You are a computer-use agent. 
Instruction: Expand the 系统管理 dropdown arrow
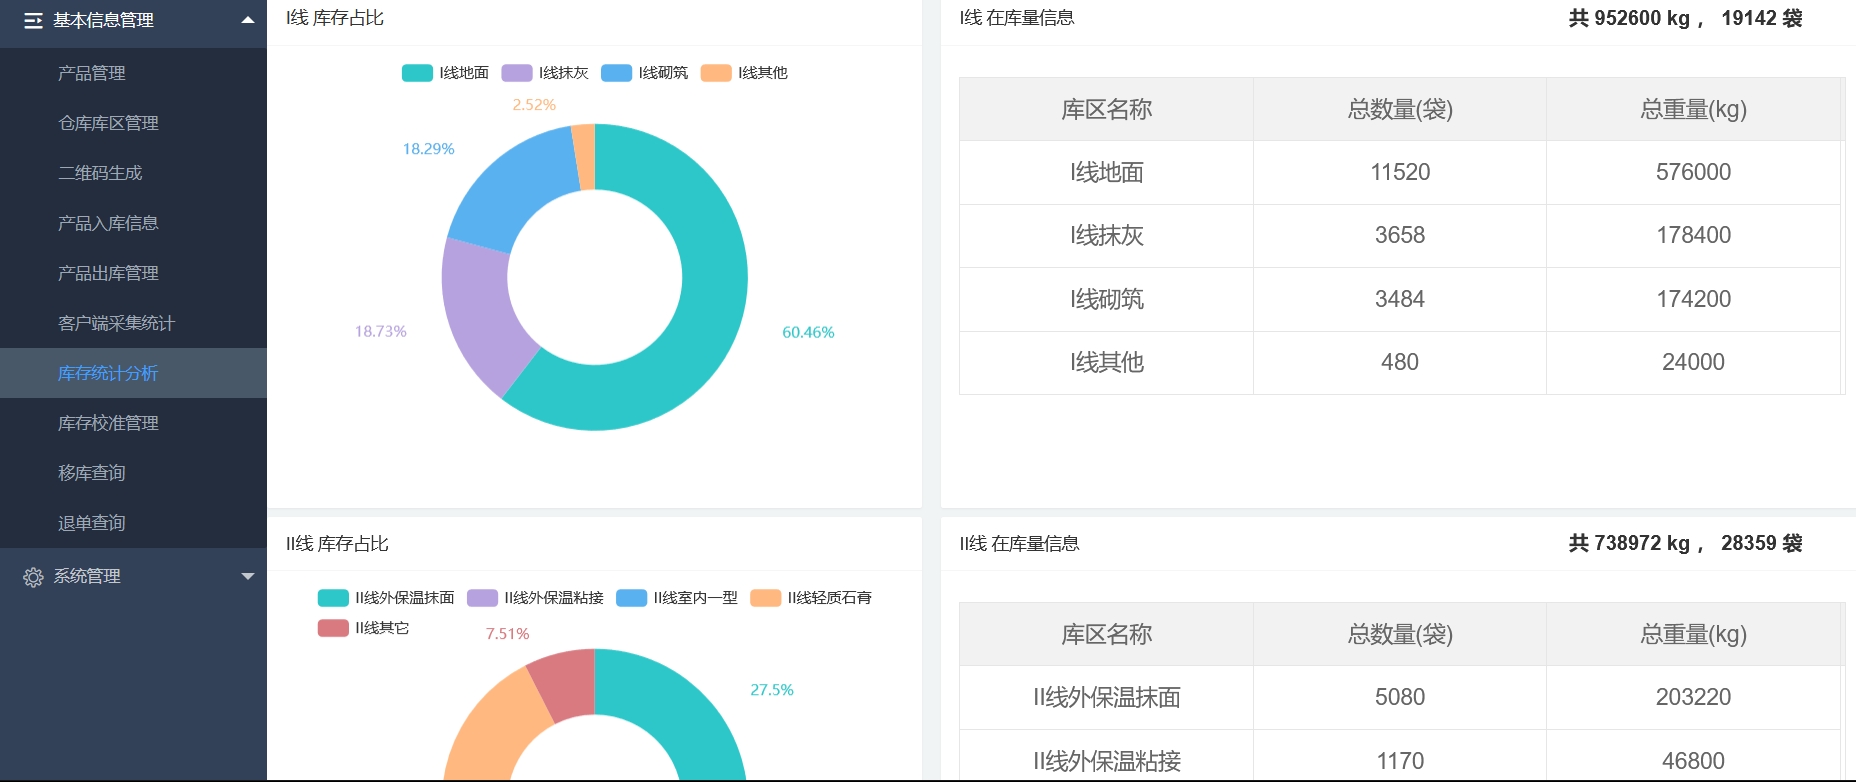pyautogui.click(x=248, y=576)
